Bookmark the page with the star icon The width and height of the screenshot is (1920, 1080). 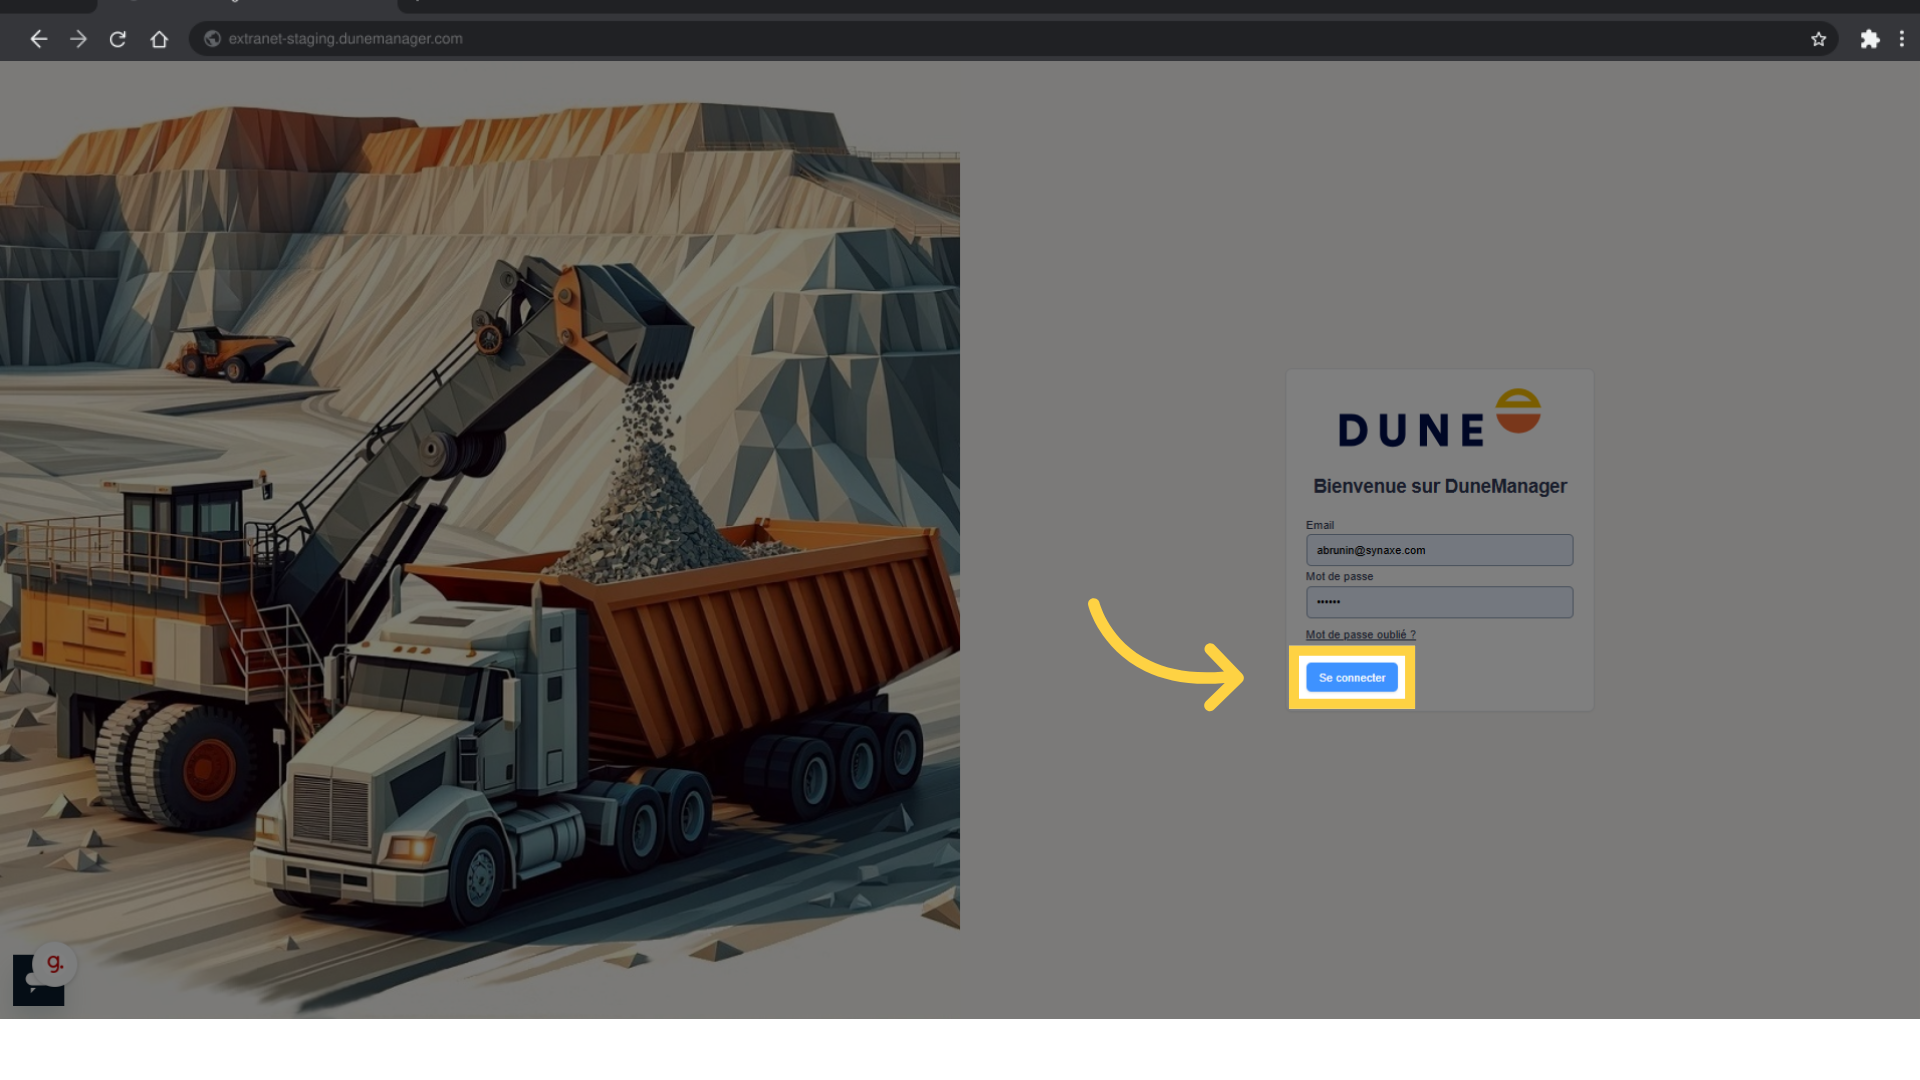pyautogui.click(x=1819, y=39)
